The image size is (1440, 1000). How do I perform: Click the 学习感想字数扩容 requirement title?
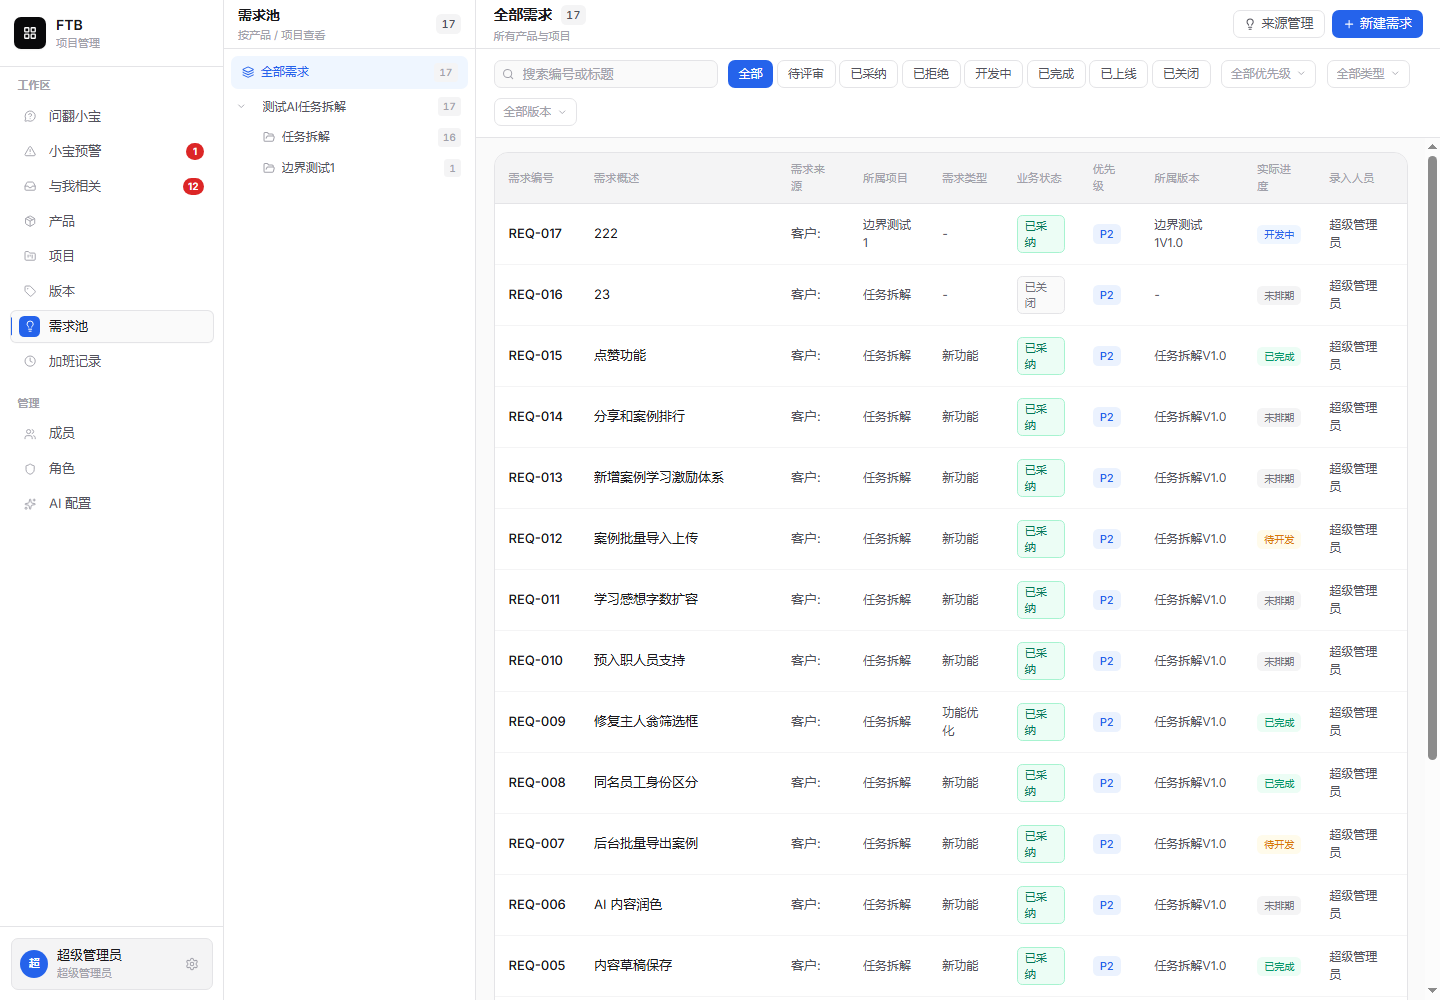click(x=646, y=600)
